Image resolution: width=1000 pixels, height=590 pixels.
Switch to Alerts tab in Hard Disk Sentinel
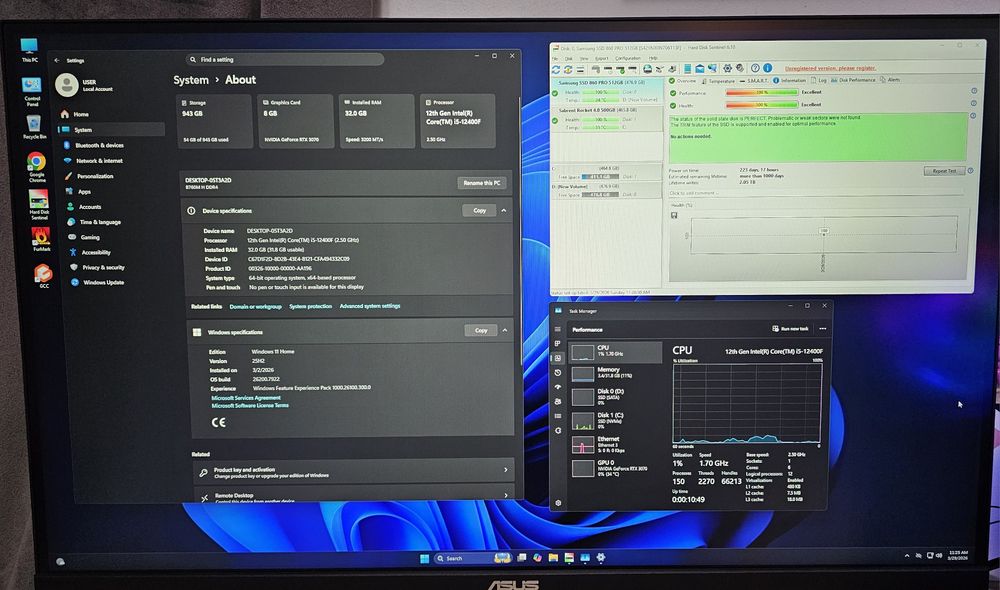[890, 80]
